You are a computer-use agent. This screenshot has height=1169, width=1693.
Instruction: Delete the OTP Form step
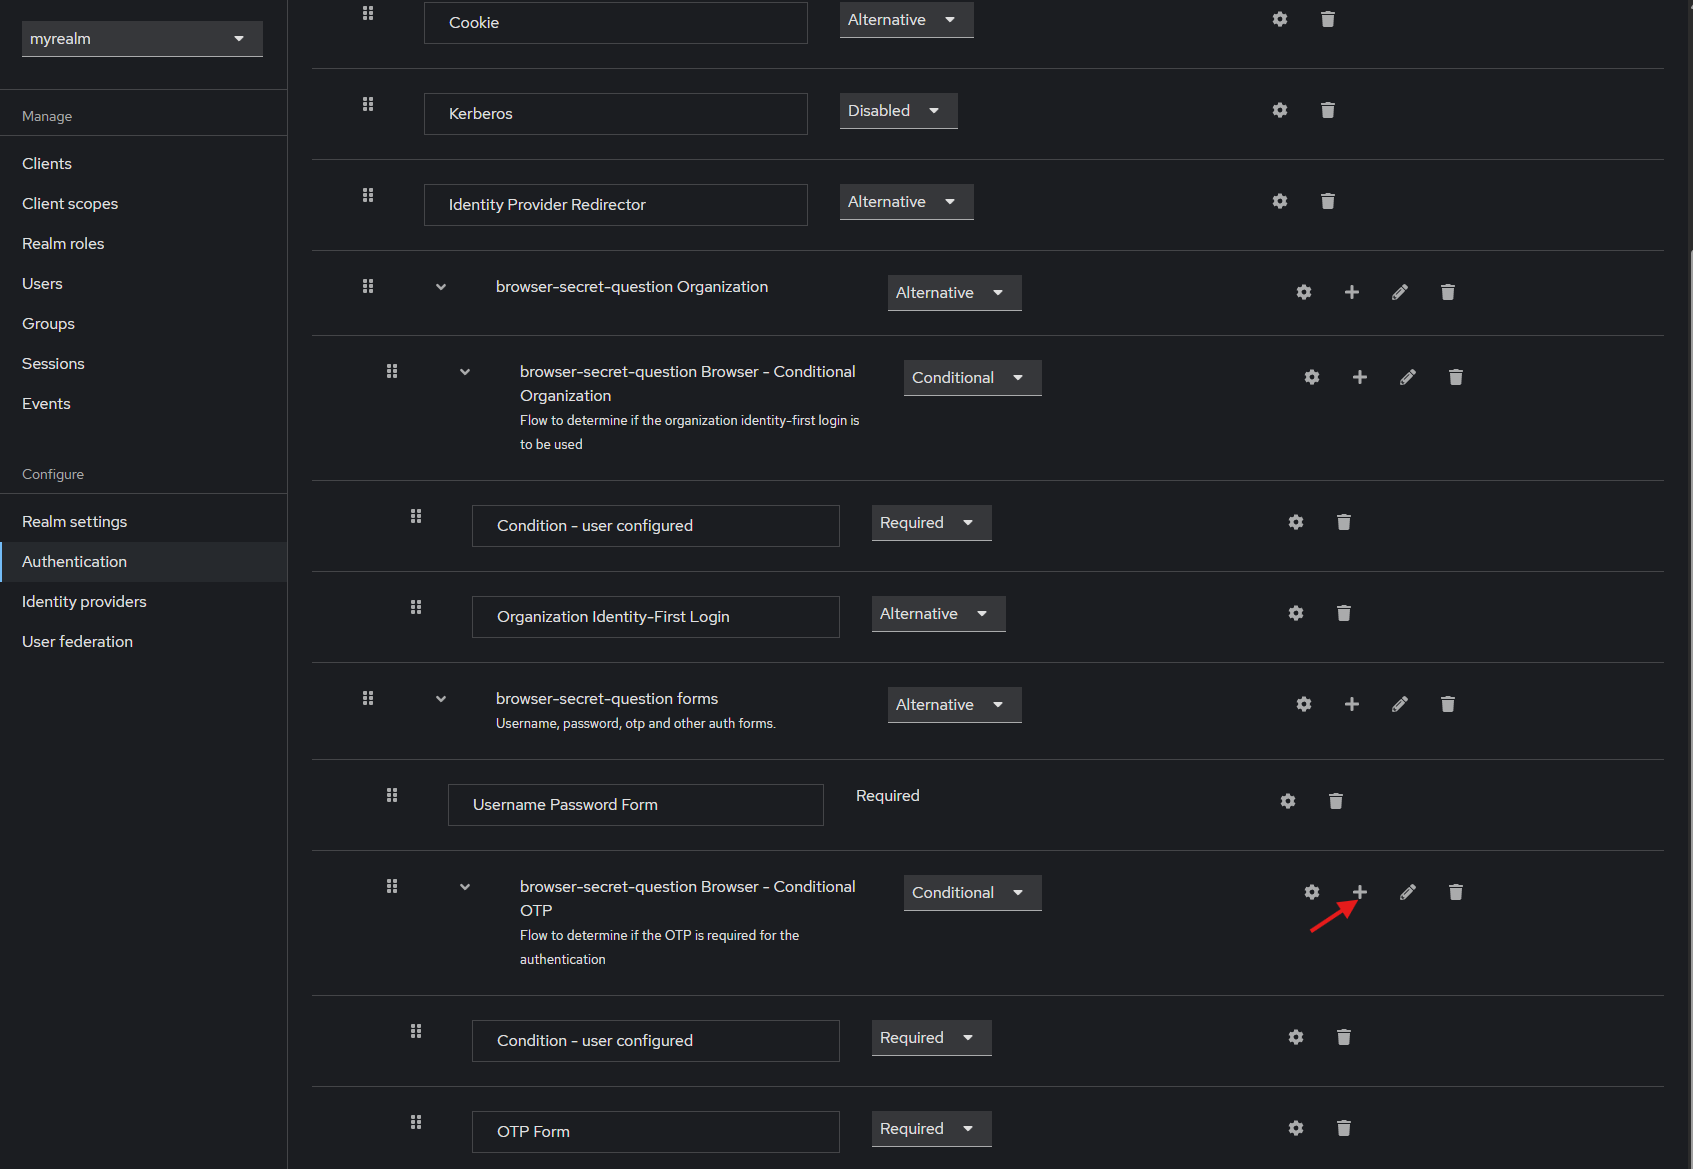pyautogui.click(x=1343, y=1128)
